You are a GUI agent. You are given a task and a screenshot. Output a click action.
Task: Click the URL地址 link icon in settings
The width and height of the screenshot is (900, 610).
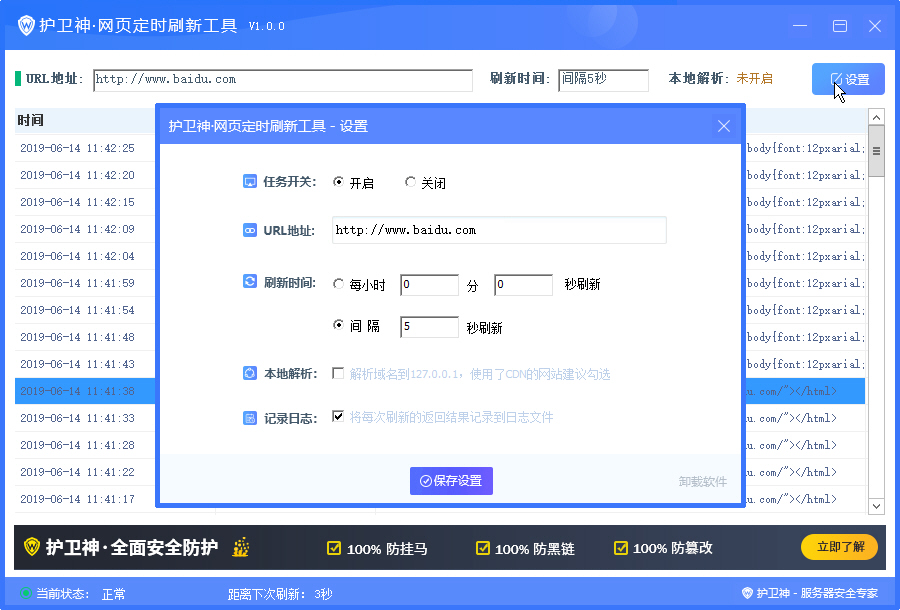click(x=250, y=230)
